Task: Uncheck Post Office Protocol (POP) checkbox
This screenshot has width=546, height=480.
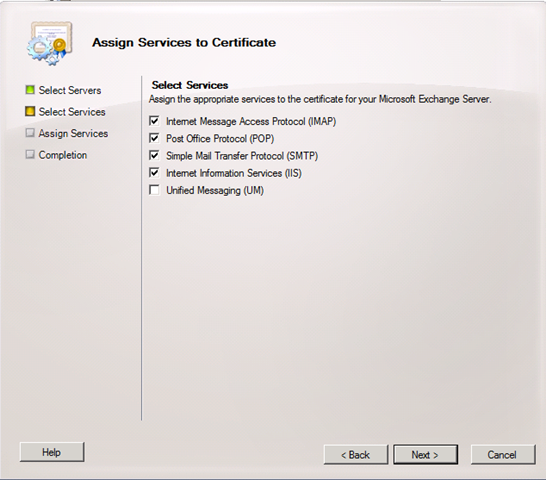Action: click(x=154, y=138)
